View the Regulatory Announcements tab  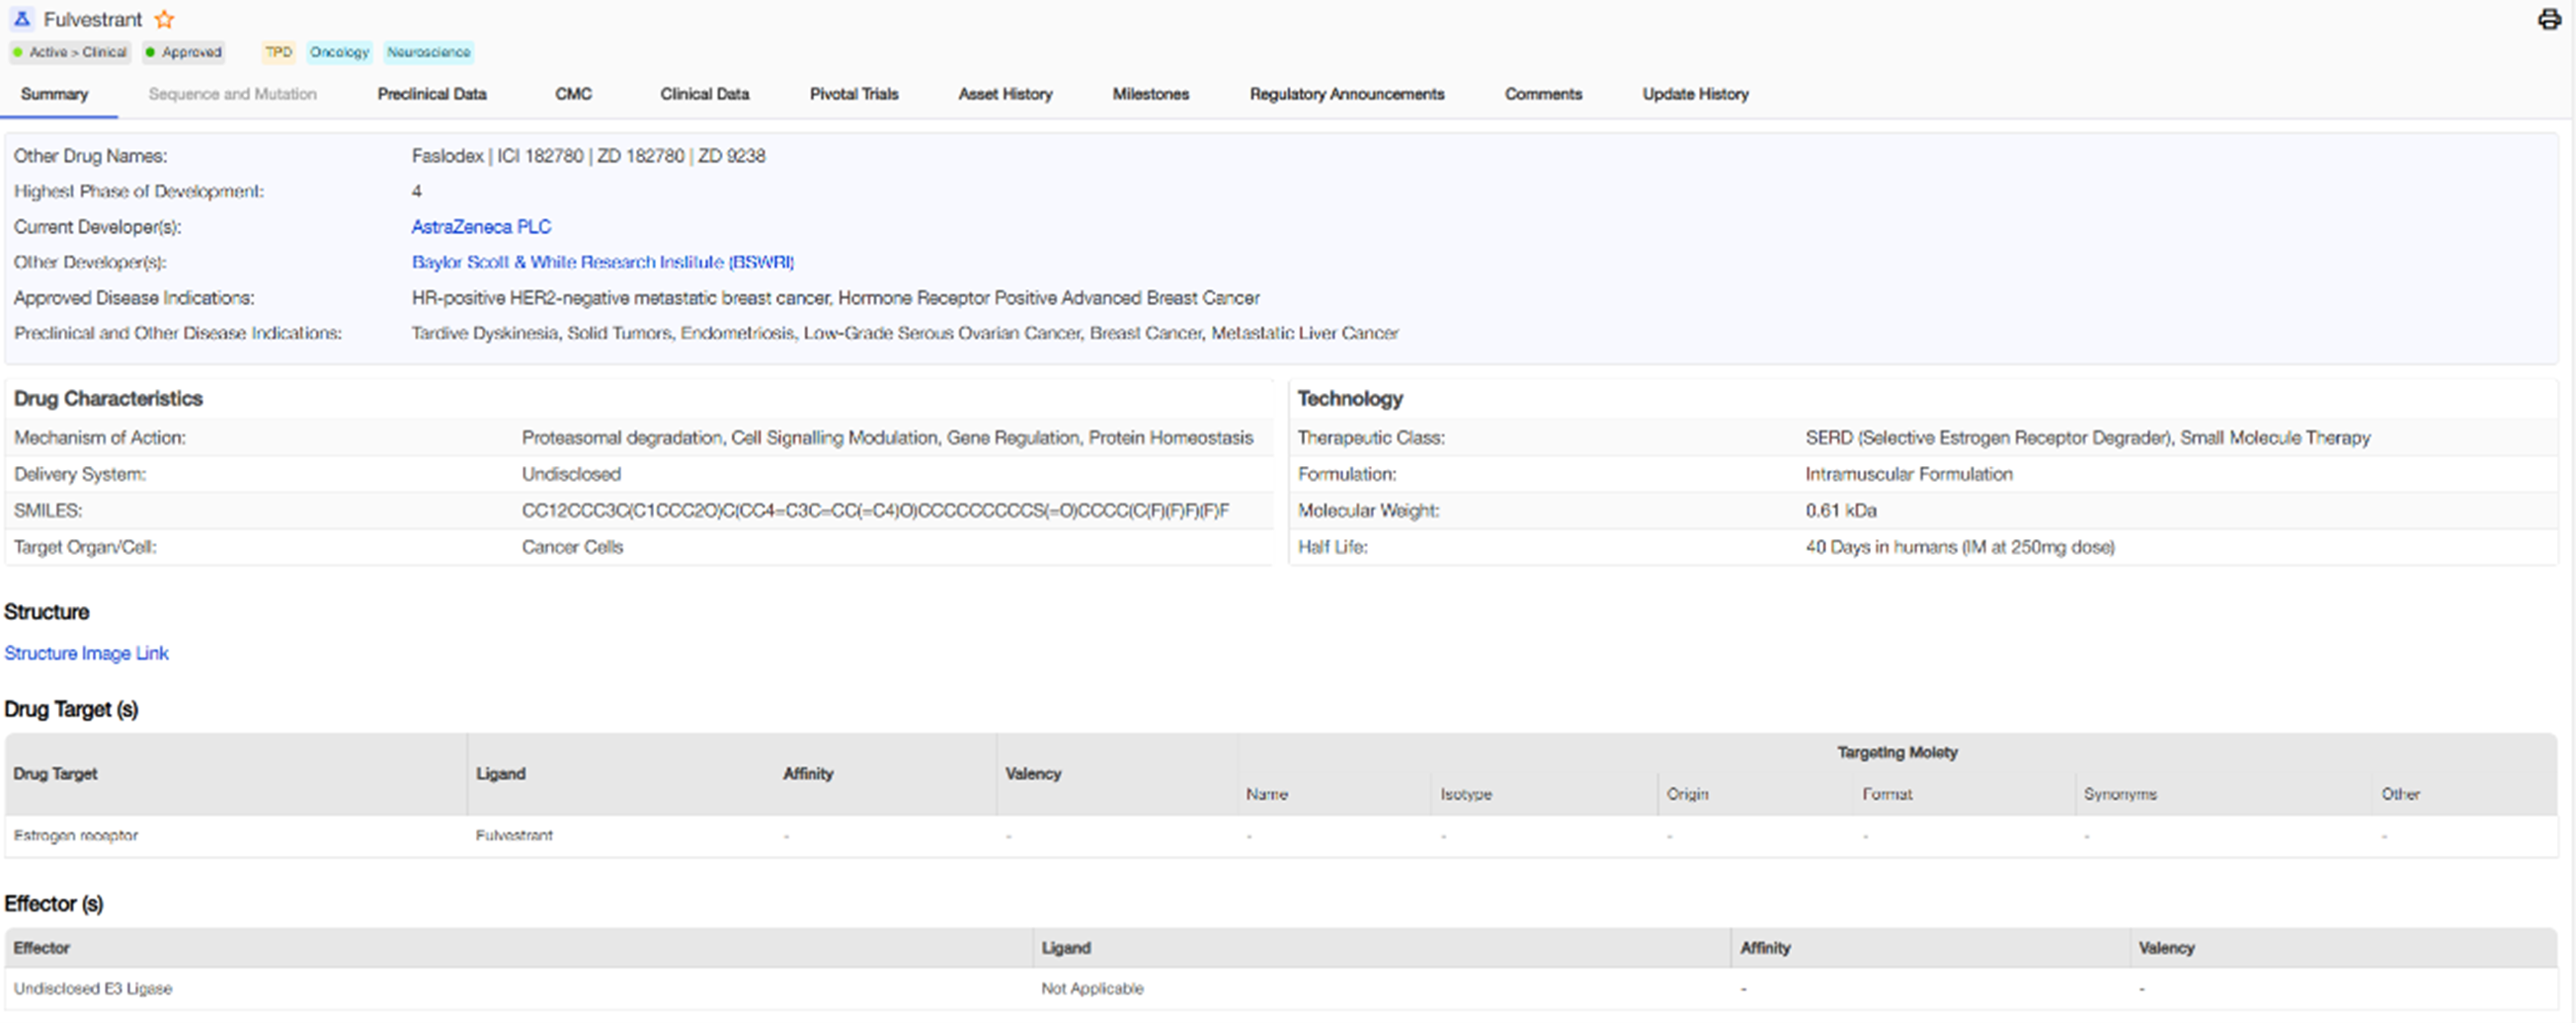[x=1346, y=94]
